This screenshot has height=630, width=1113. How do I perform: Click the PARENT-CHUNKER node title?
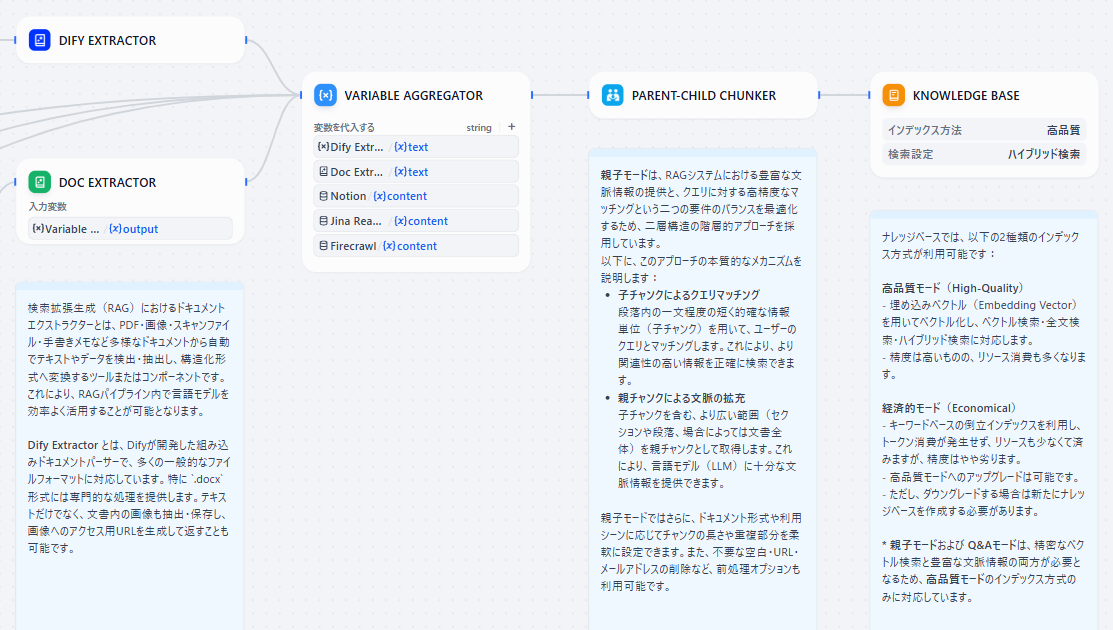(703, 96)
